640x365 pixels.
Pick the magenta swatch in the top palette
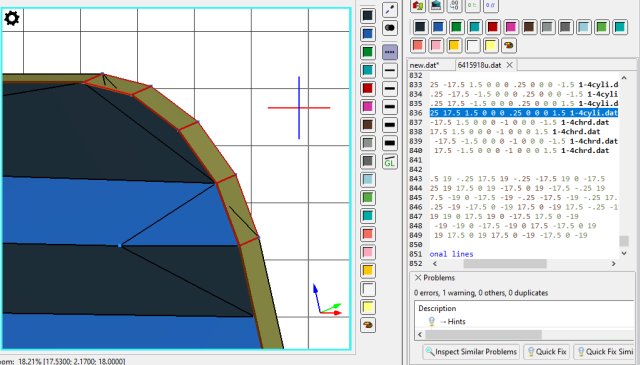511,27
